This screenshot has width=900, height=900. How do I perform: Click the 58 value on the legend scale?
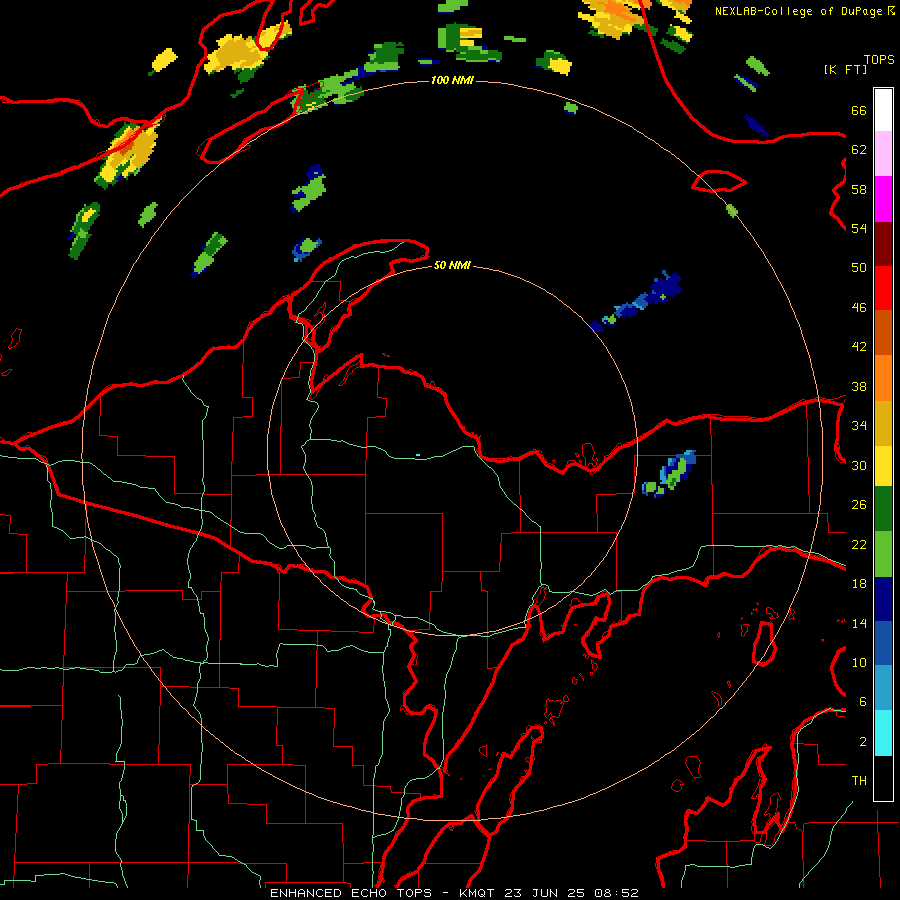coord(859,189)
